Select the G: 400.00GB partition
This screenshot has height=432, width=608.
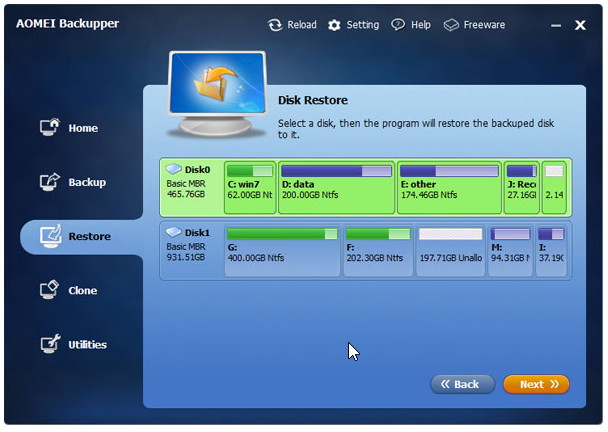point(282,251)
